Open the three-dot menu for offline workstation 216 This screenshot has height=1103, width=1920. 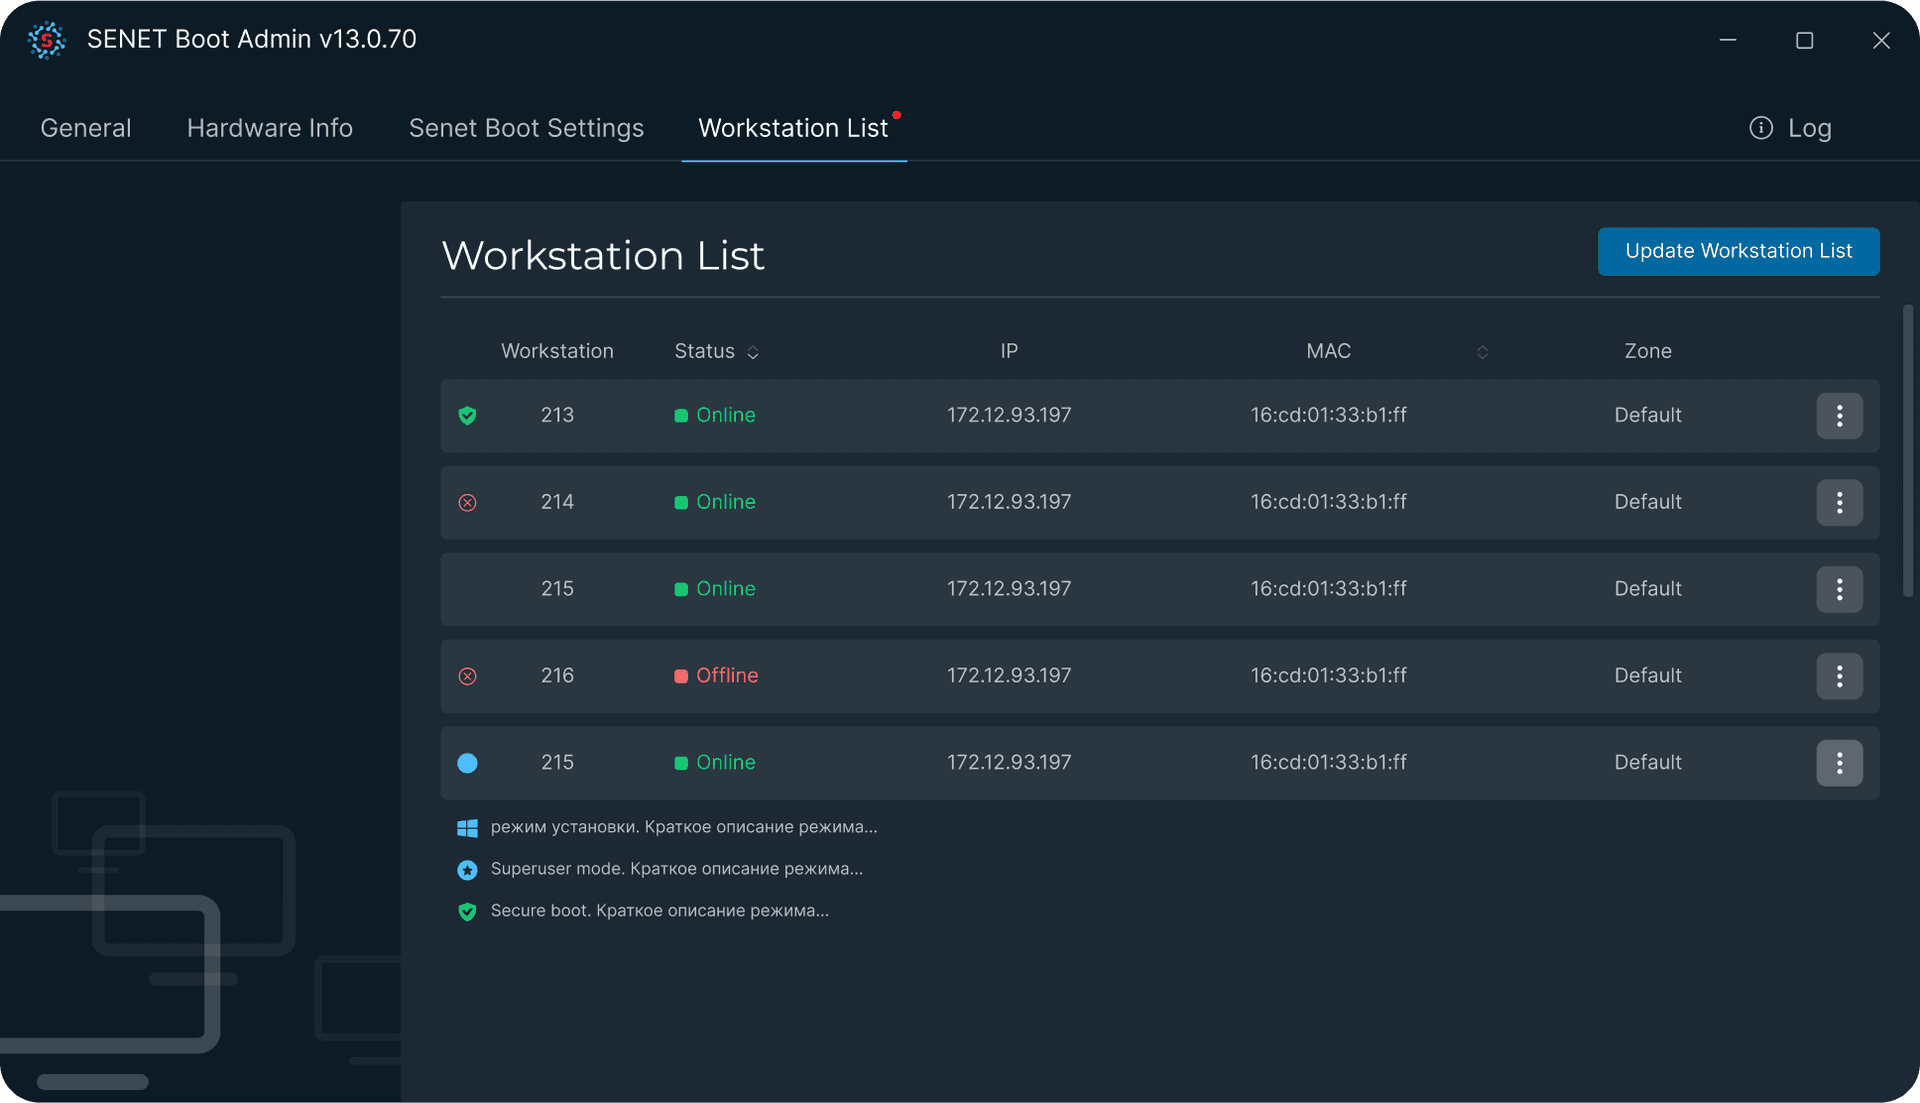coord(1839,676)
